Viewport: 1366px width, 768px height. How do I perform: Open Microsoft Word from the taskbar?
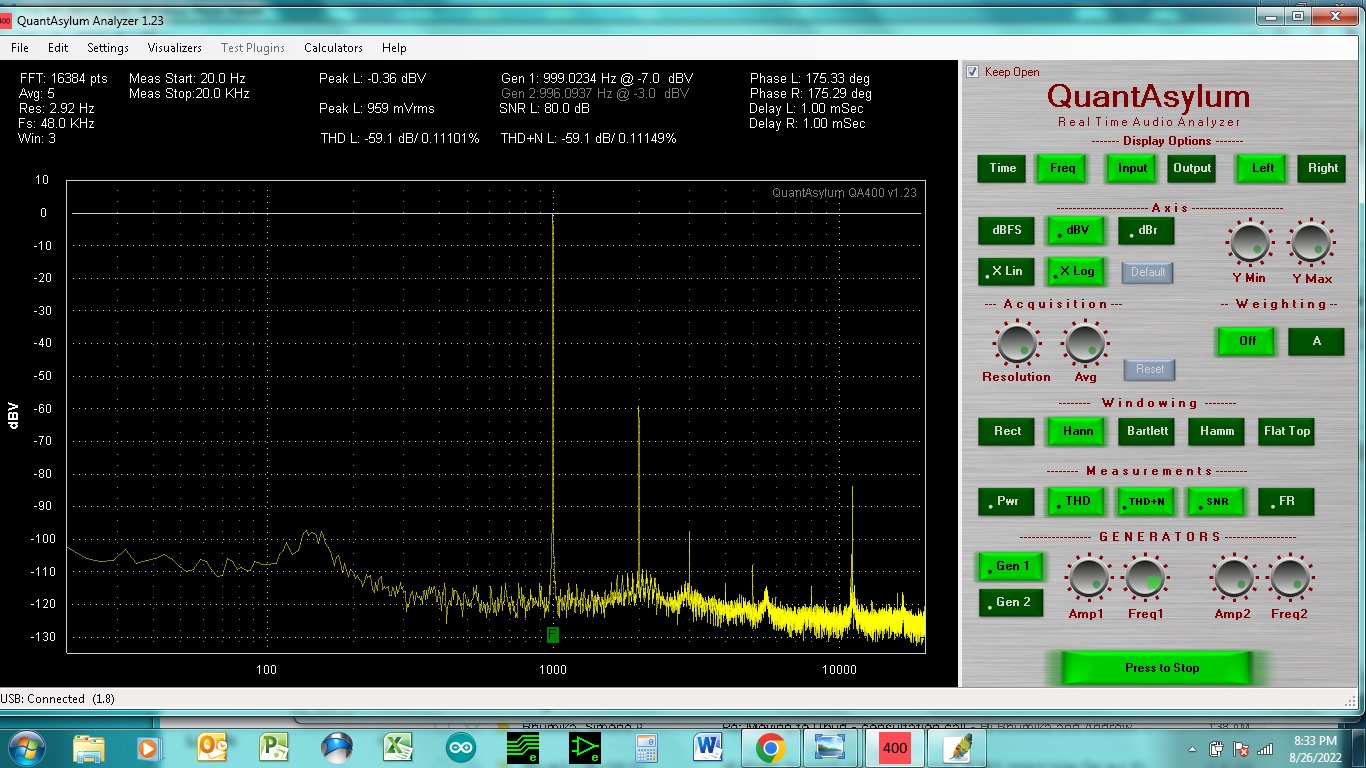click(708, 747)
